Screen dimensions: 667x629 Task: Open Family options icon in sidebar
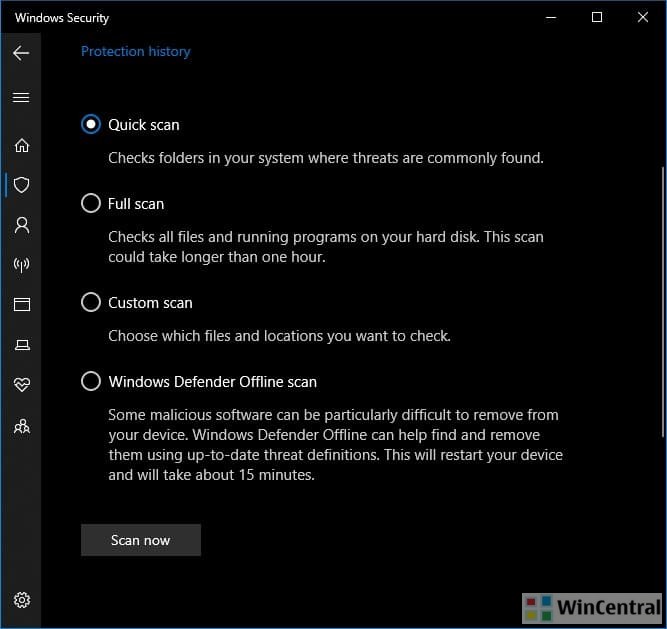pyautogui.click(x=21, y=426)
